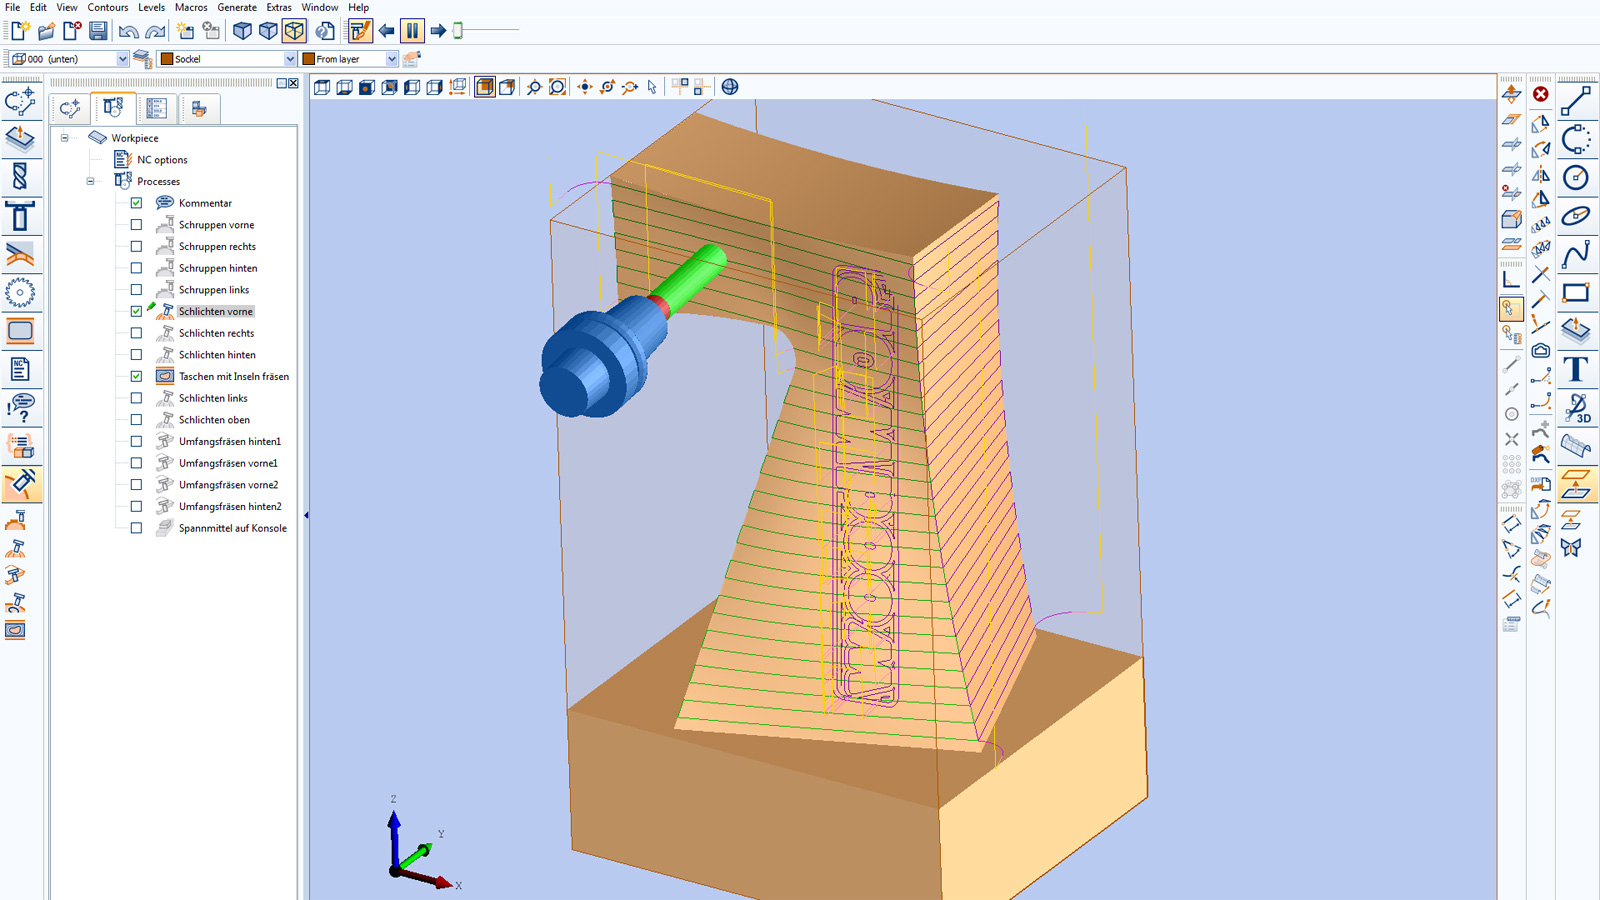The width and height of the screenshot is (1600, 900).
Task: Enable the Schlichten oben checkbox
Action: (x=136, y=420)
